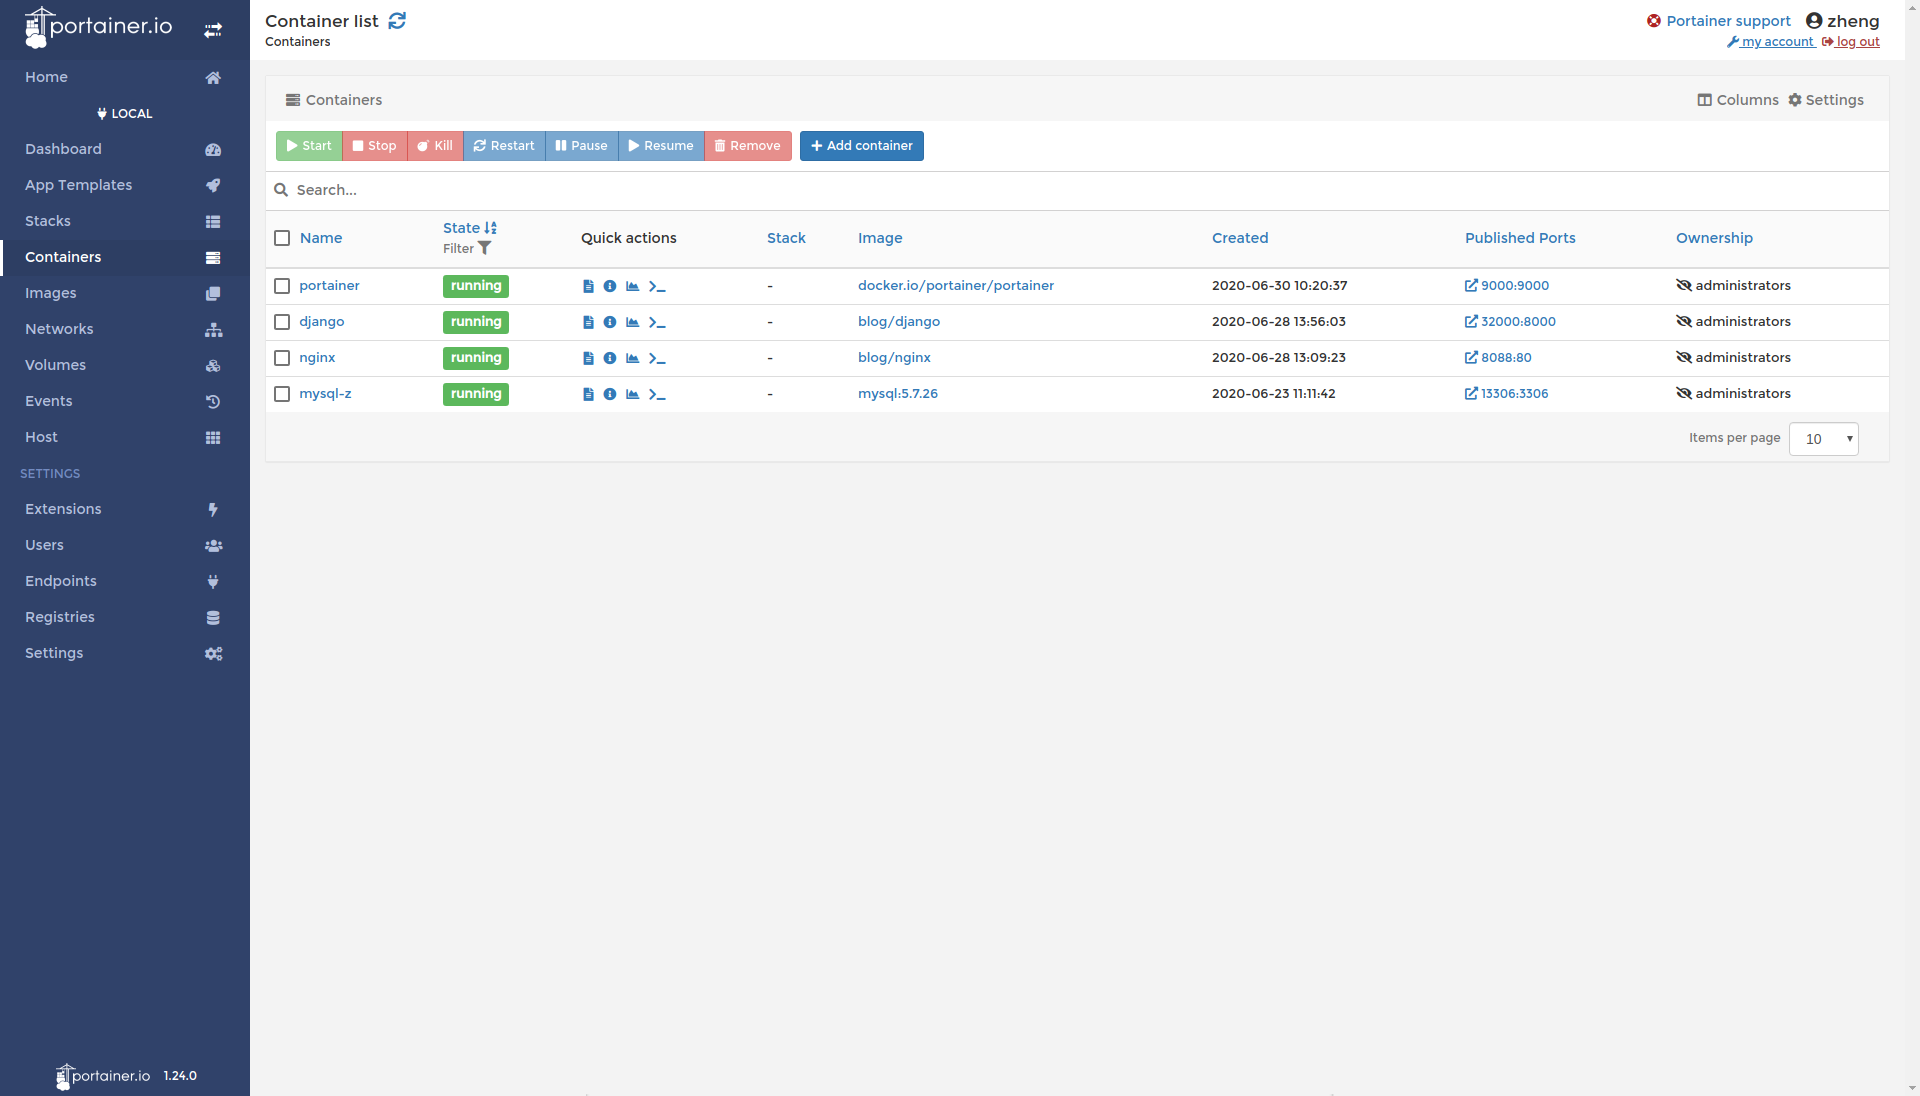Click the Pause container action icon
The image size is (1920, 1096).
[x=580, y=145]
